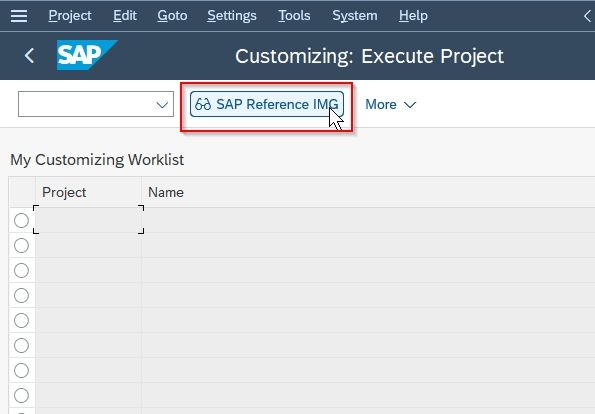
Task: Open the Help menu
Action: tap(413, 16)
